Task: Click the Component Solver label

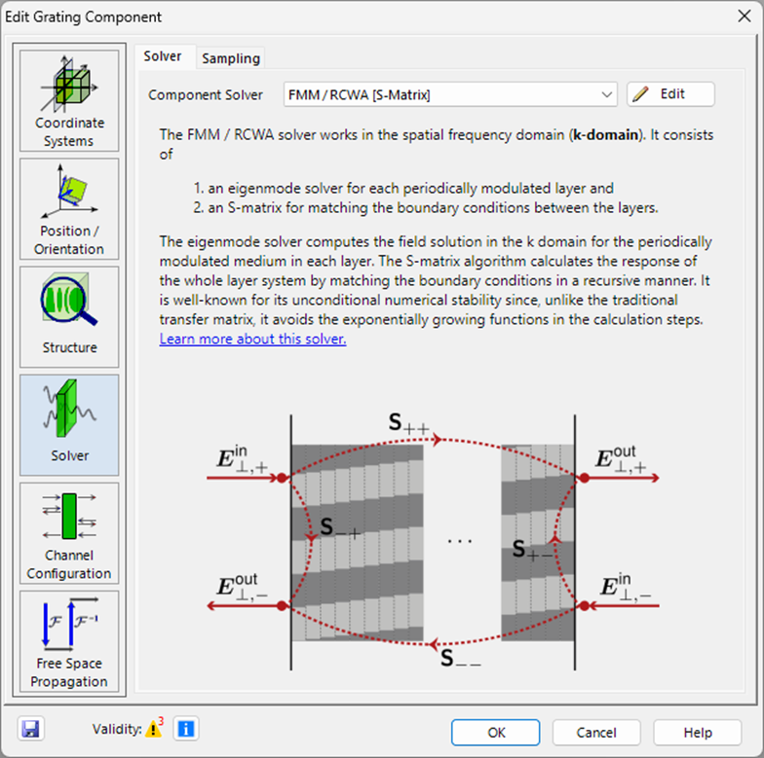Action: pos(205,95)
